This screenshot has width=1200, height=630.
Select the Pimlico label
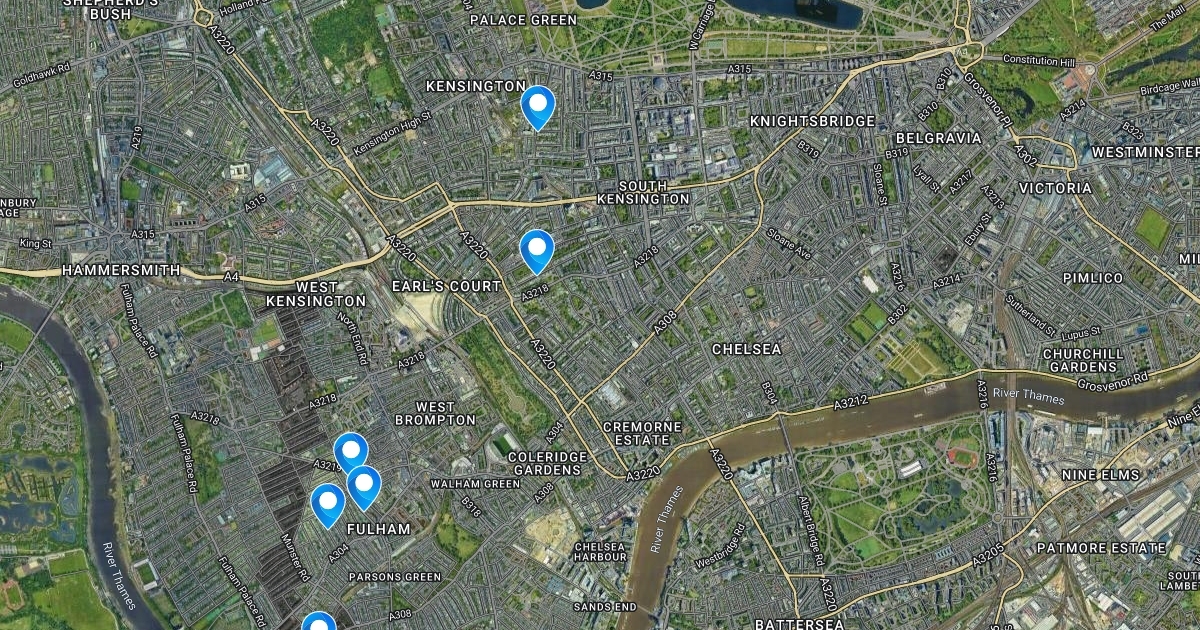[1092, 277]
